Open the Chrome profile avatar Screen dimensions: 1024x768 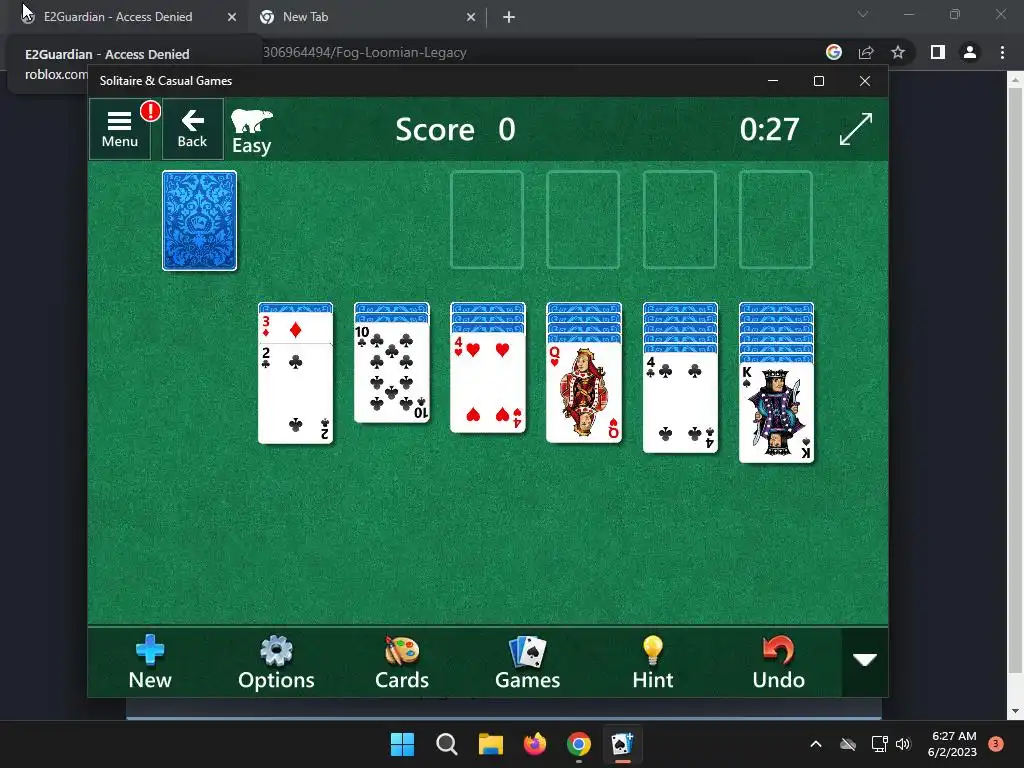[x=970, y=52]
